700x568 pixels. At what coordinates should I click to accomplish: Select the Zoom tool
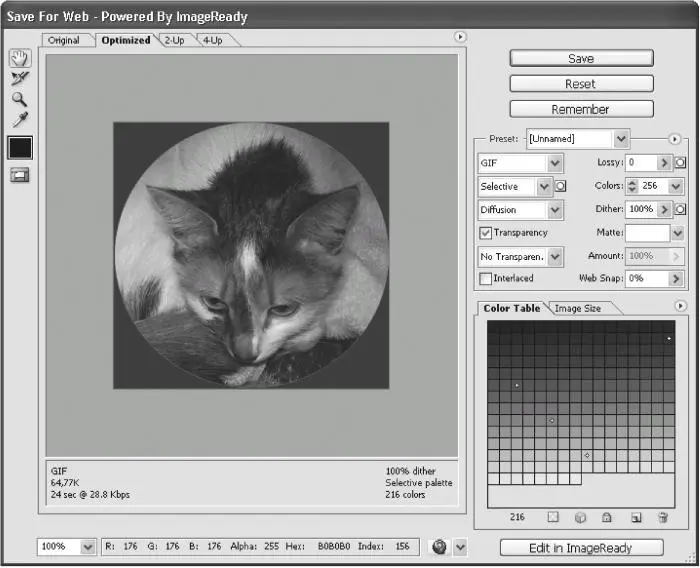20,99
